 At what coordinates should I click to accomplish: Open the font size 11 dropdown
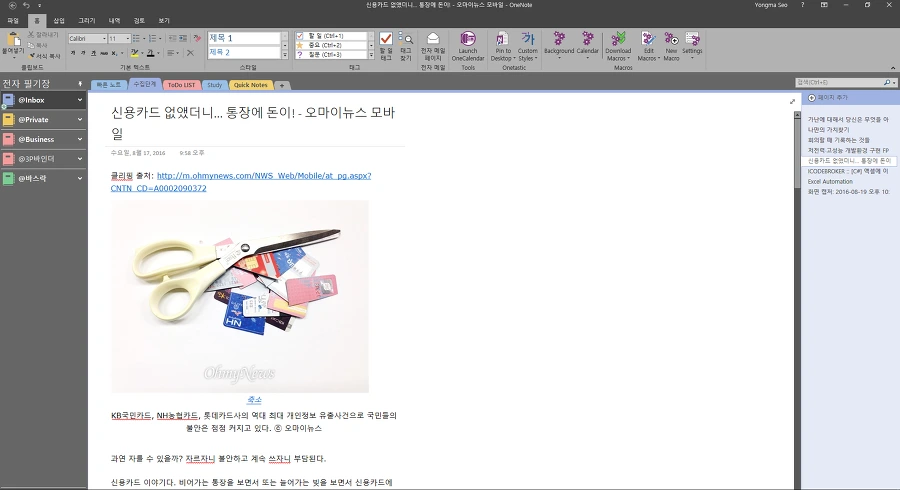(x=127, y=38)
